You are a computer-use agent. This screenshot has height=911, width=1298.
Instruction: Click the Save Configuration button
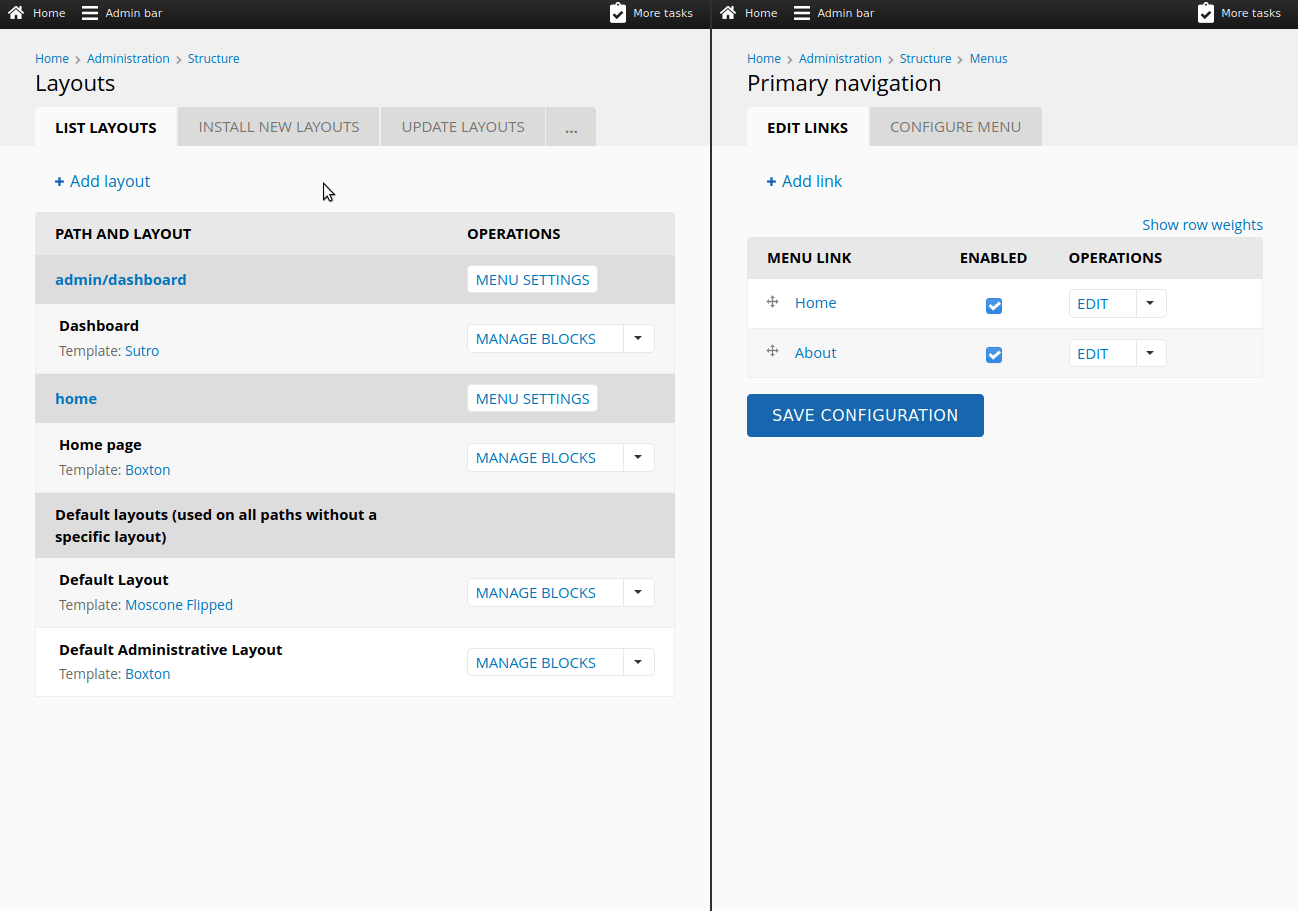[865, 415]
